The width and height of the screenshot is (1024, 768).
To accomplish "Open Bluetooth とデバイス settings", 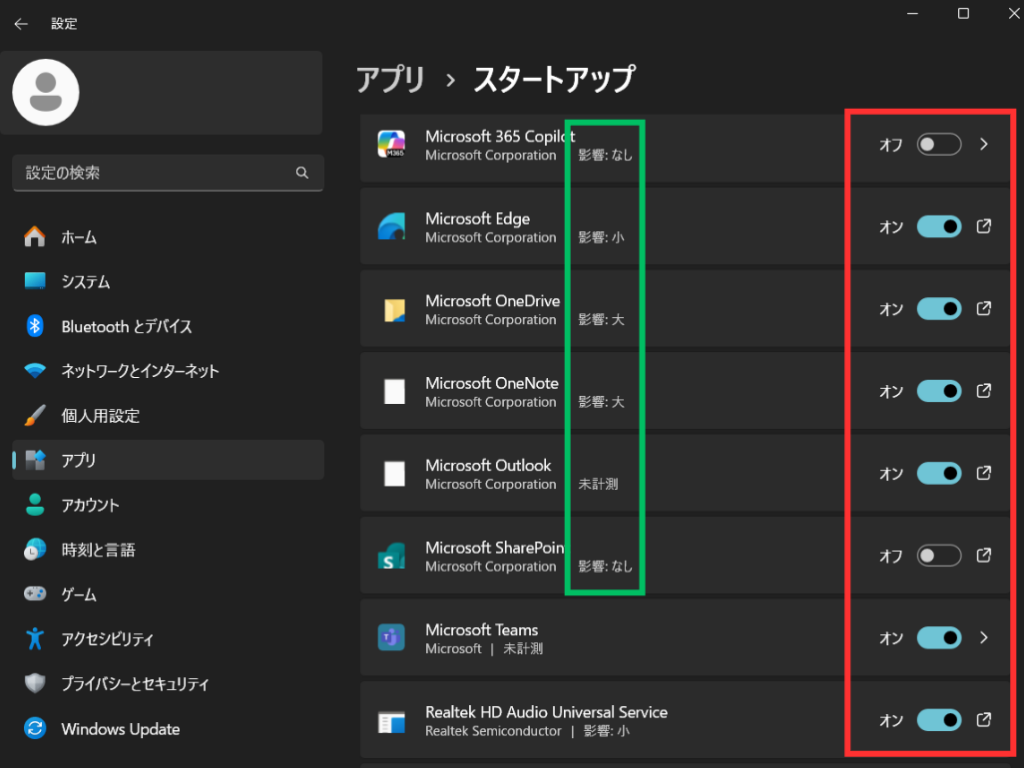I will [168, 327].
